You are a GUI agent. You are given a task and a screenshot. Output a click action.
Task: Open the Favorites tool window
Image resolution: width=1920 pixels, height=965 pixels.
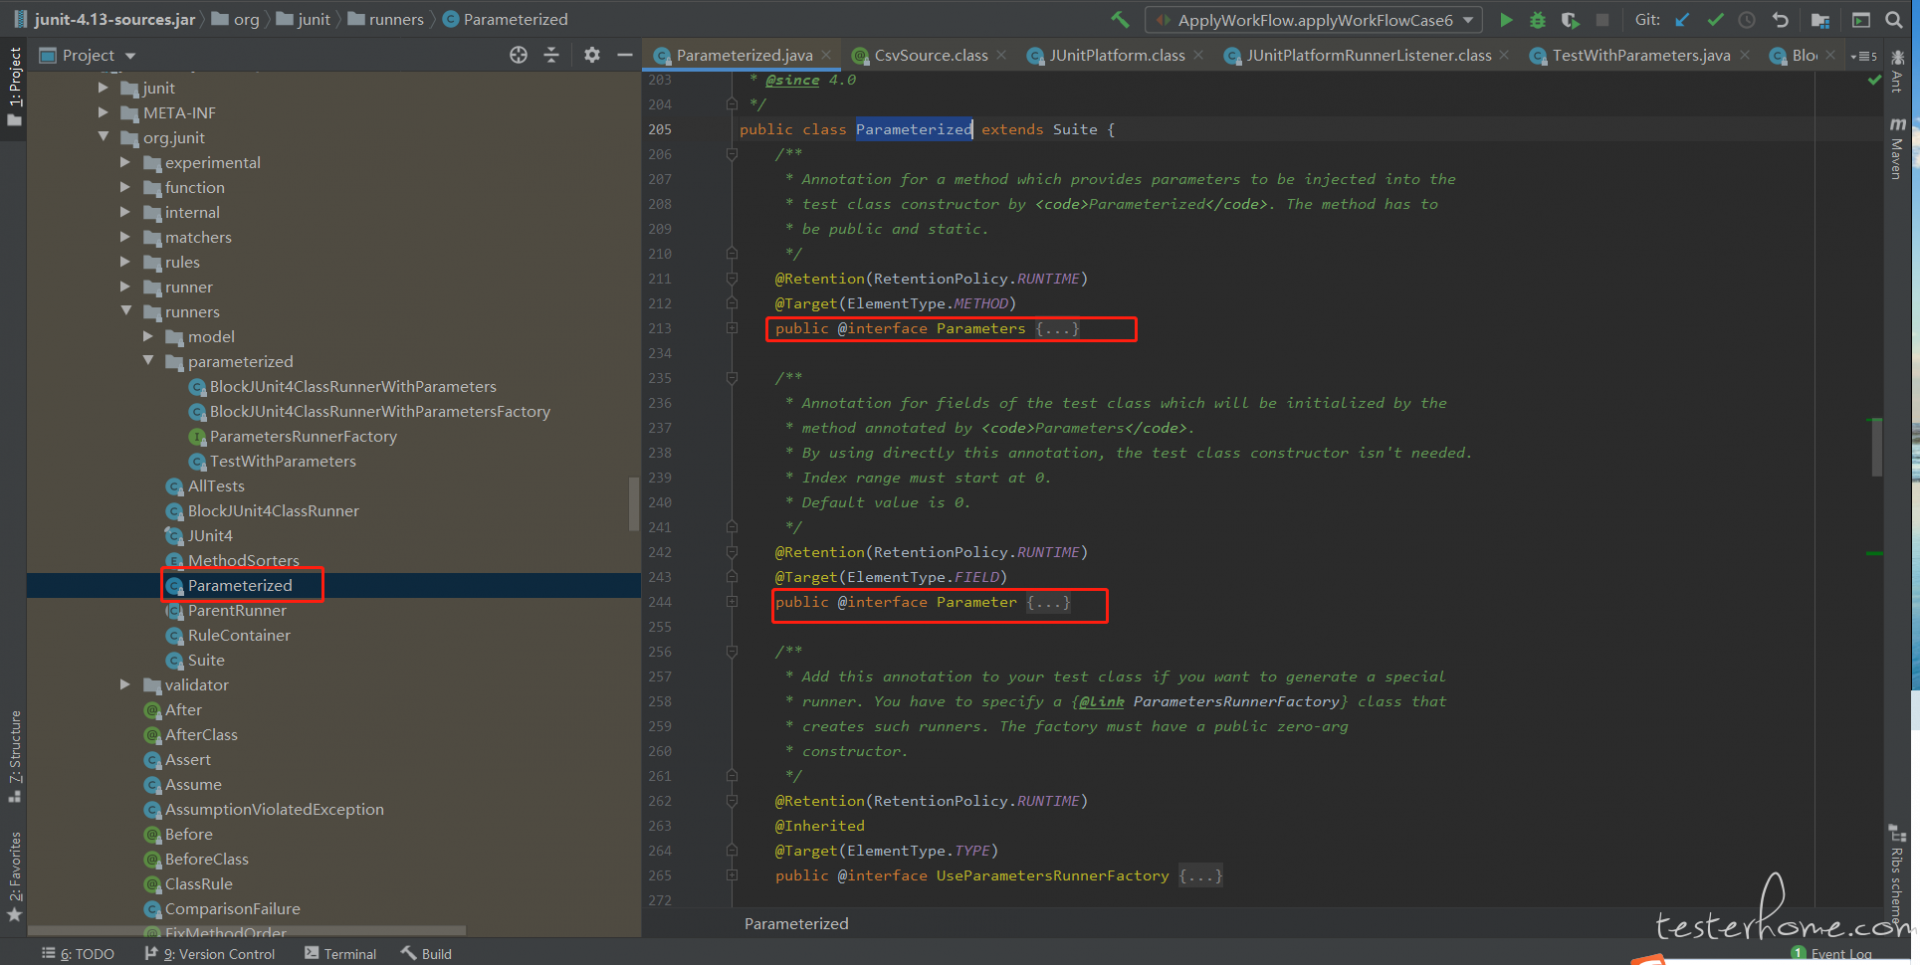click(14, 877)
